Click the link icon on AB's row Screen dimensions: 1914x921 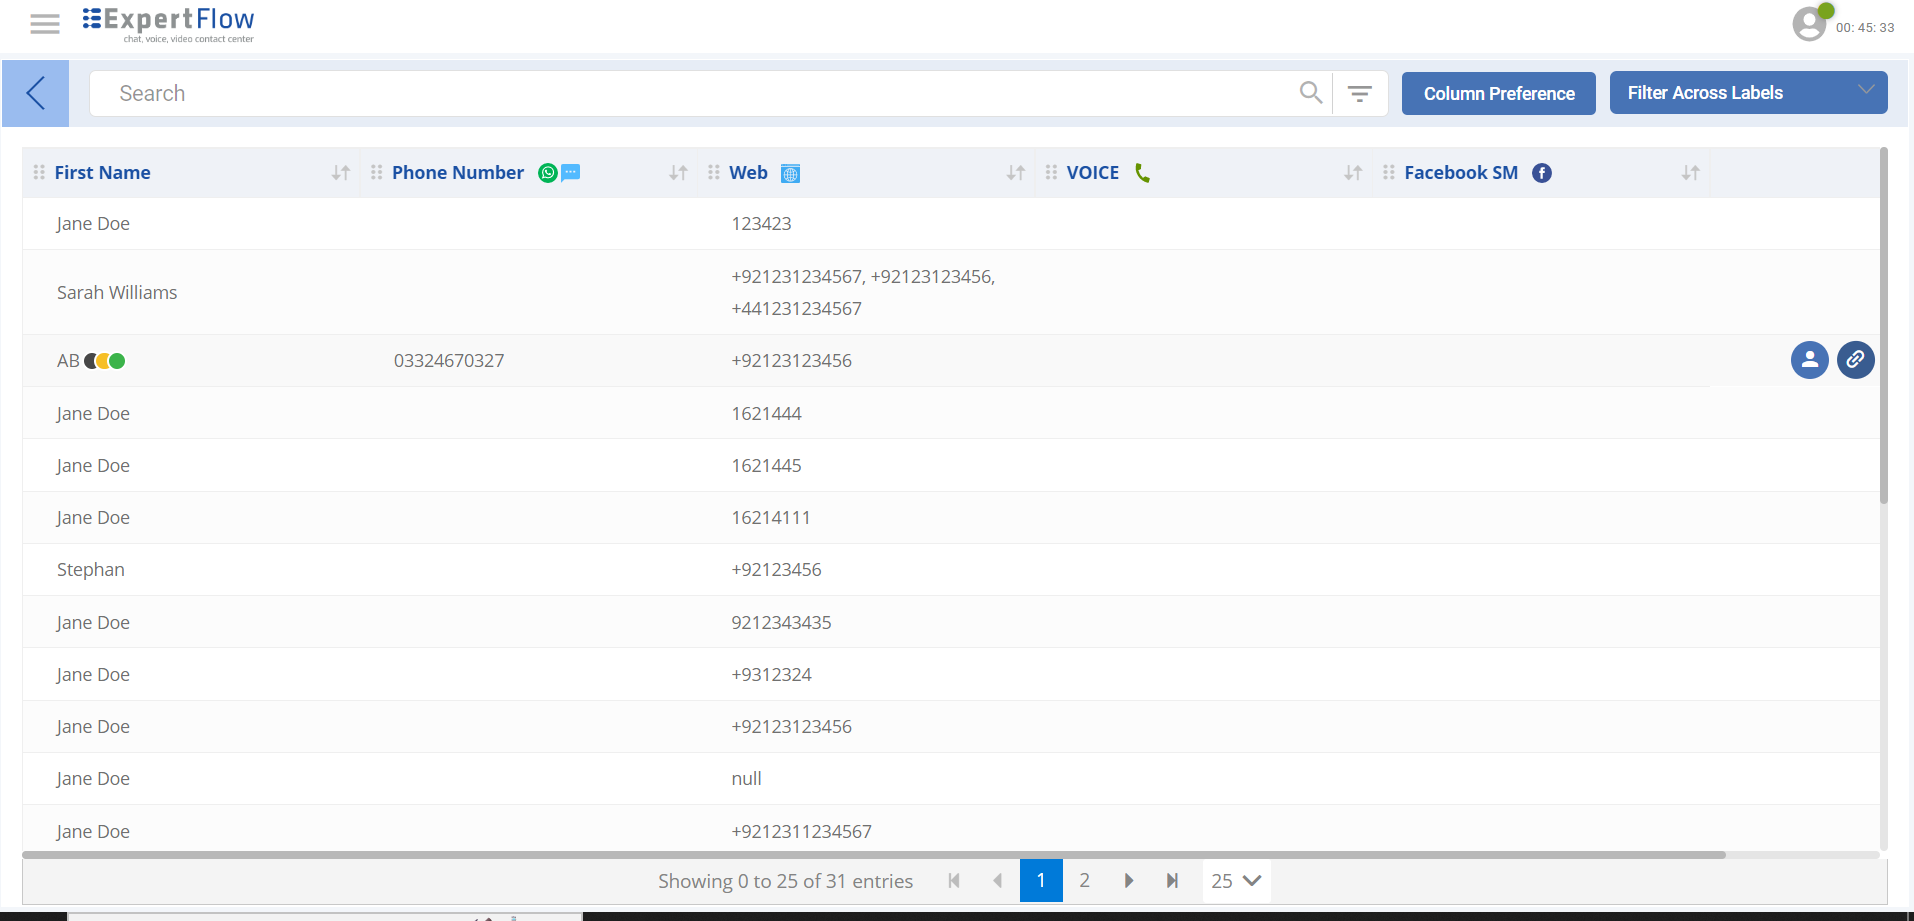tap(1855, 360)
